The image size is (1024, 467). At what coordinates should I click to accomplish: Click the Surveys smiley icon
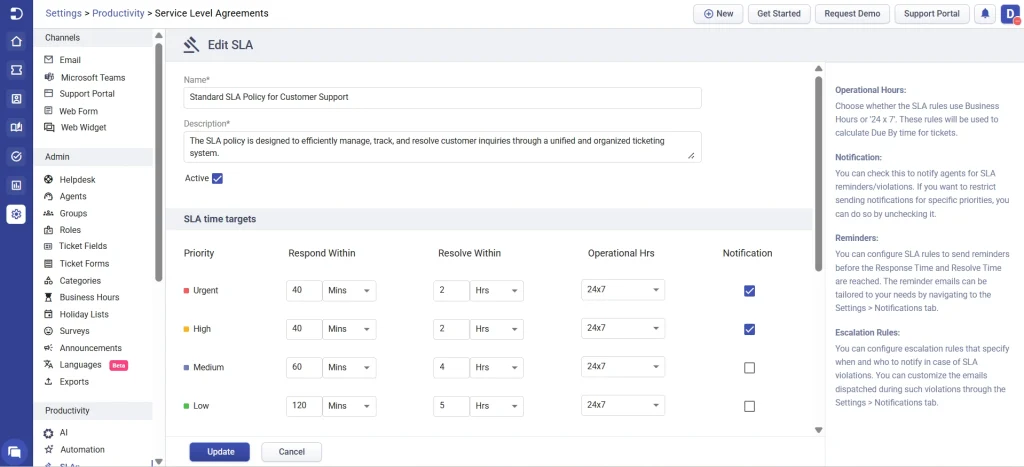point(48,331)
